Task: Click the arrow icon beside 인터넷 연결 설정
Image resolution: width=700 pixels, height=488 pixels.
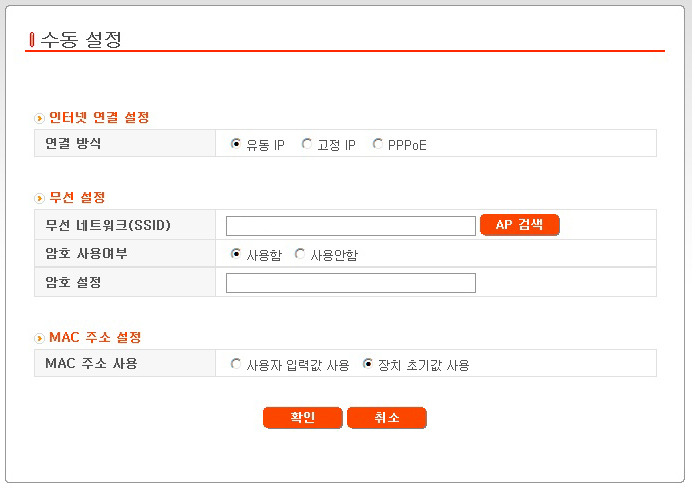Action: tap(39, 118)
